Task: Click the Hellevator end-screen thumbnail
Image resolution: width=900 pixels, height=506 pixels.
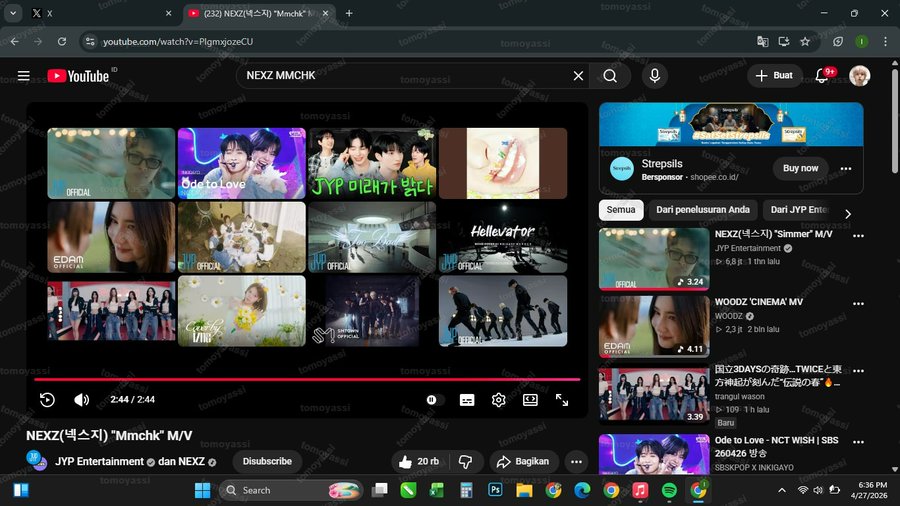Action: coord(503,238)
